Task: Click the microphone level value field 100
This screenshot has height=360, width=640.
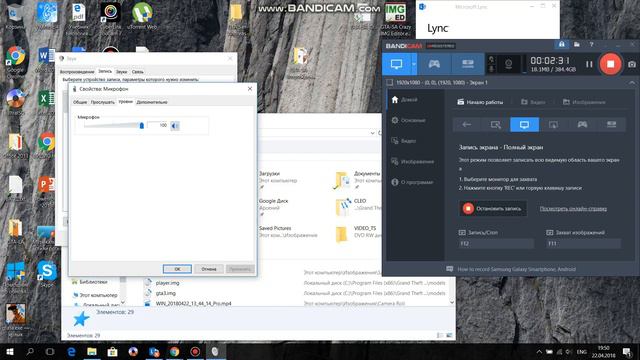Action: point(158,125)
